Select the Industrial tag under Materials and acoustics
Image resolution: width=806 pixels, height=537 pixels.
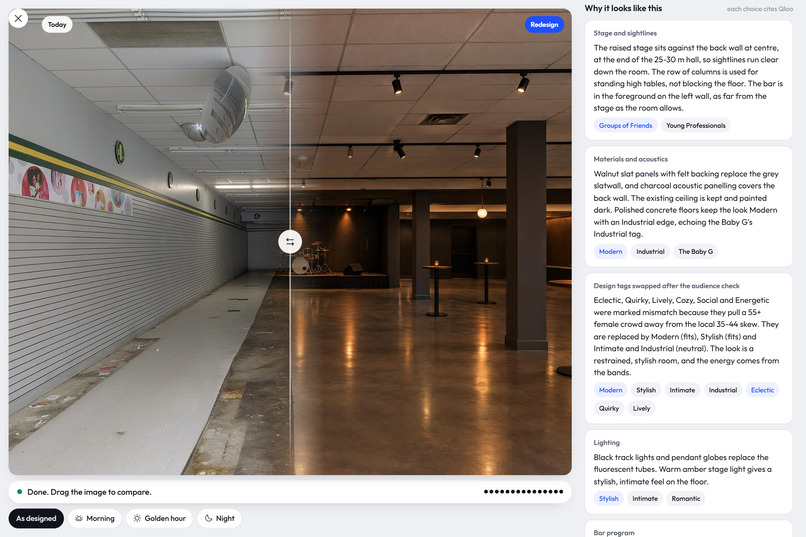click(650, 251)
